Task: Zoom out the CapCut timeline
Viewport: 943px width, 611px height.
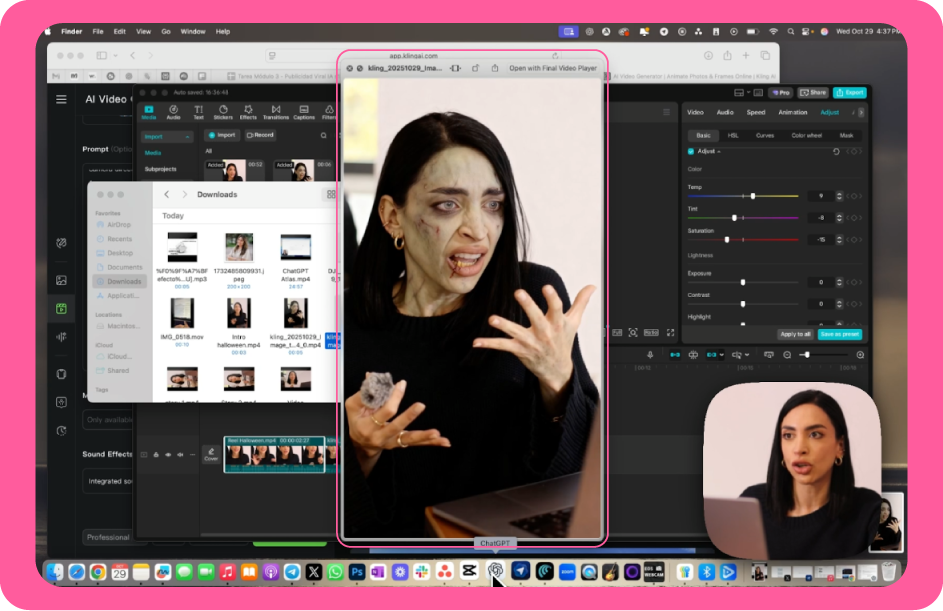Action: click(x=787, y=355)
